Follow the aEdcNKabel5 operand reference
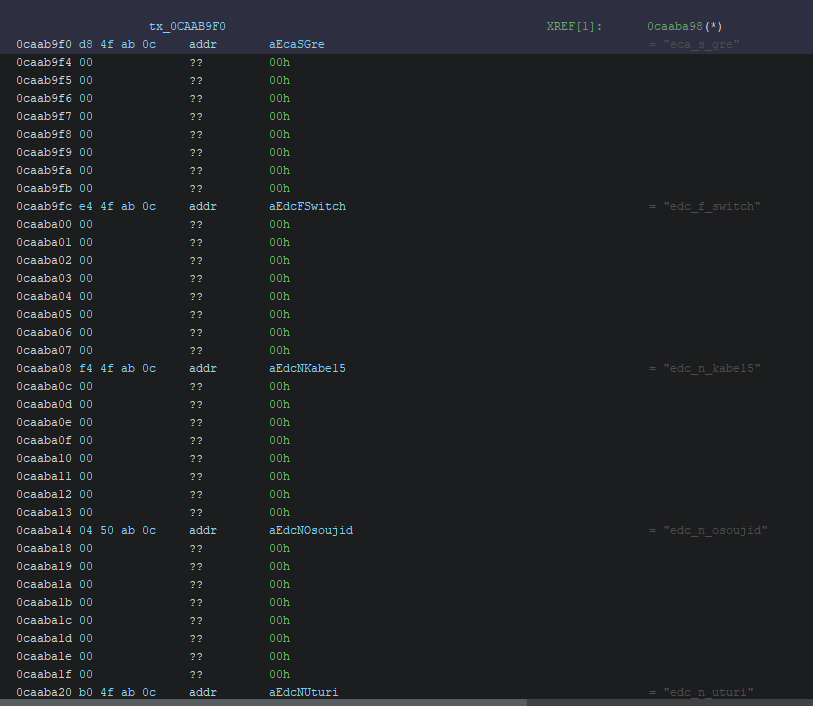This screenshot has width=813, height=706. pos(307,368)
